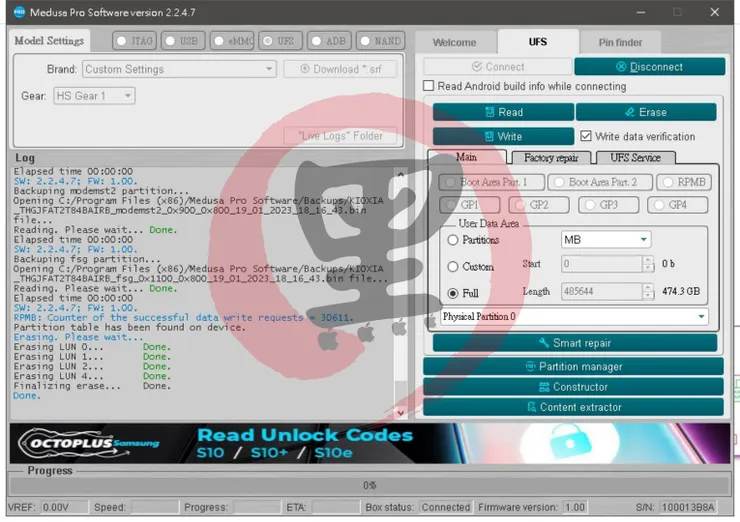Click the Smart repair button

[575, 343]
